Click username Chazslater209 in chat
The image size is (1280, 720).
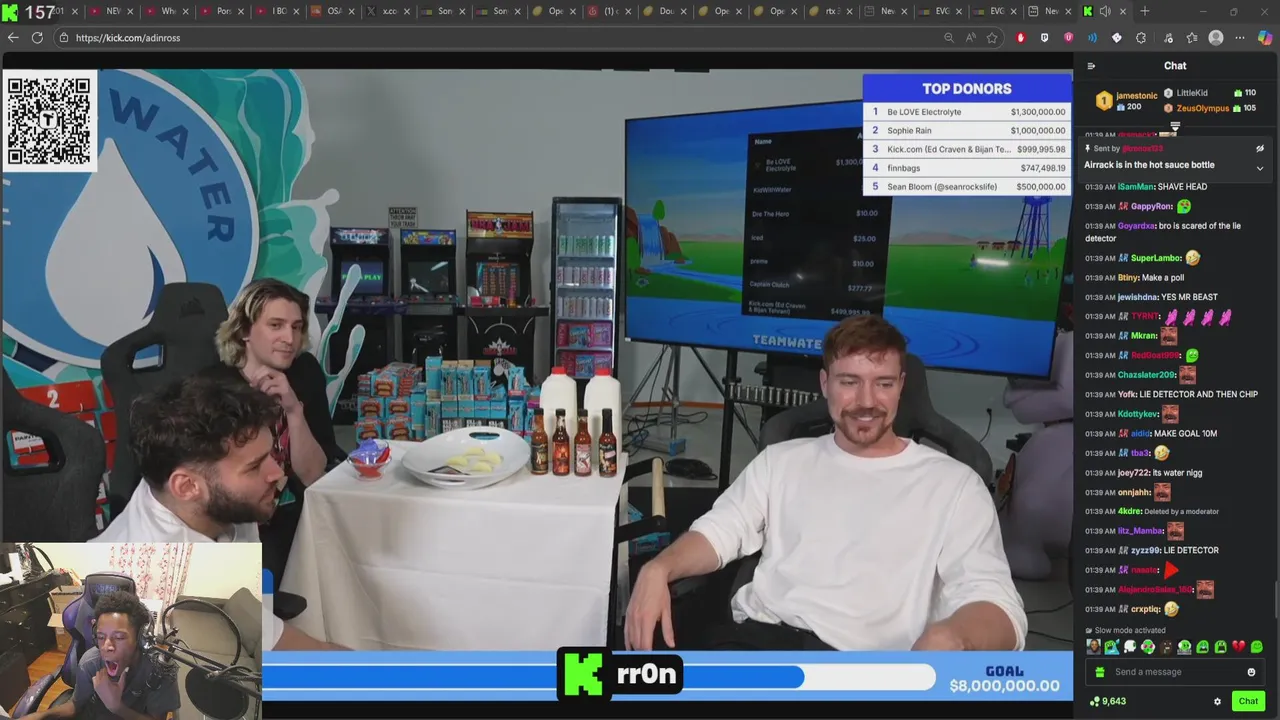click(x=1146, y=375)
